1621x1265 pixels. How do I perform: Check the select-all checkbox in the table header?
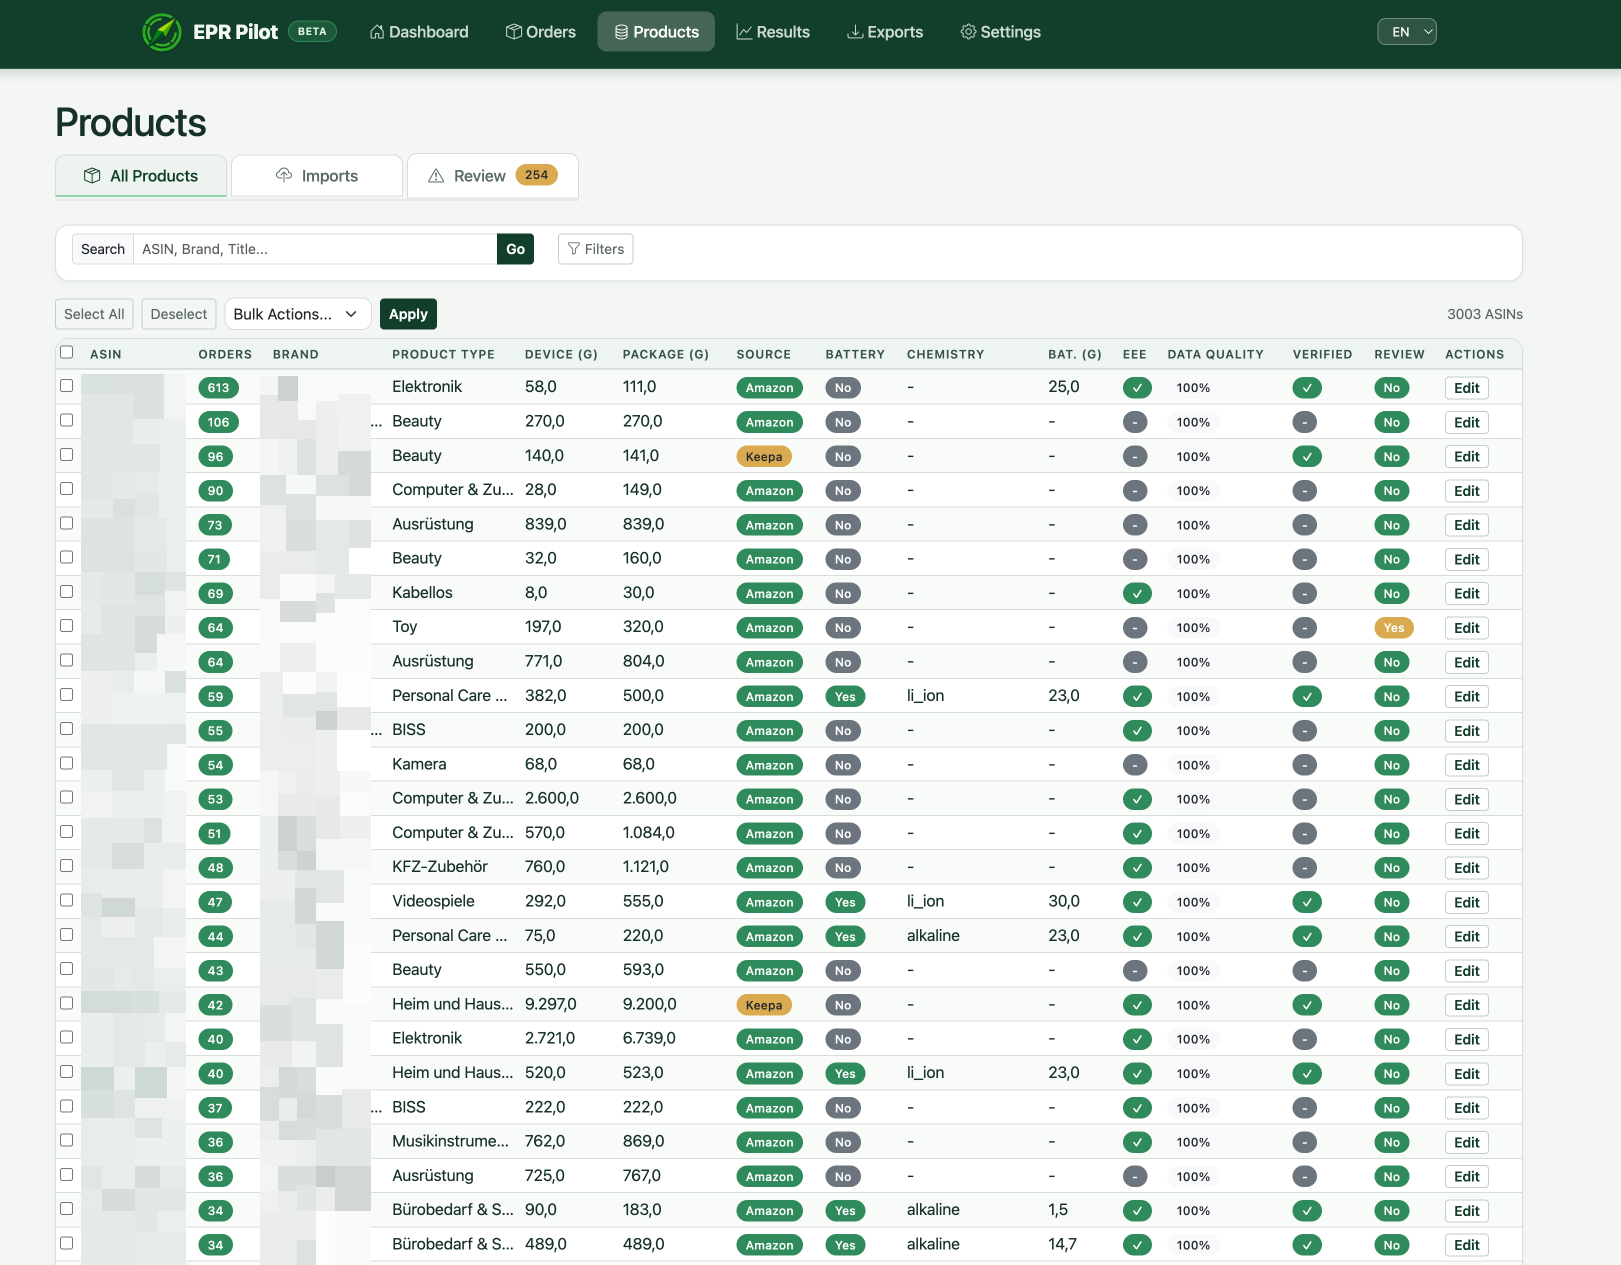coord(66,352)
